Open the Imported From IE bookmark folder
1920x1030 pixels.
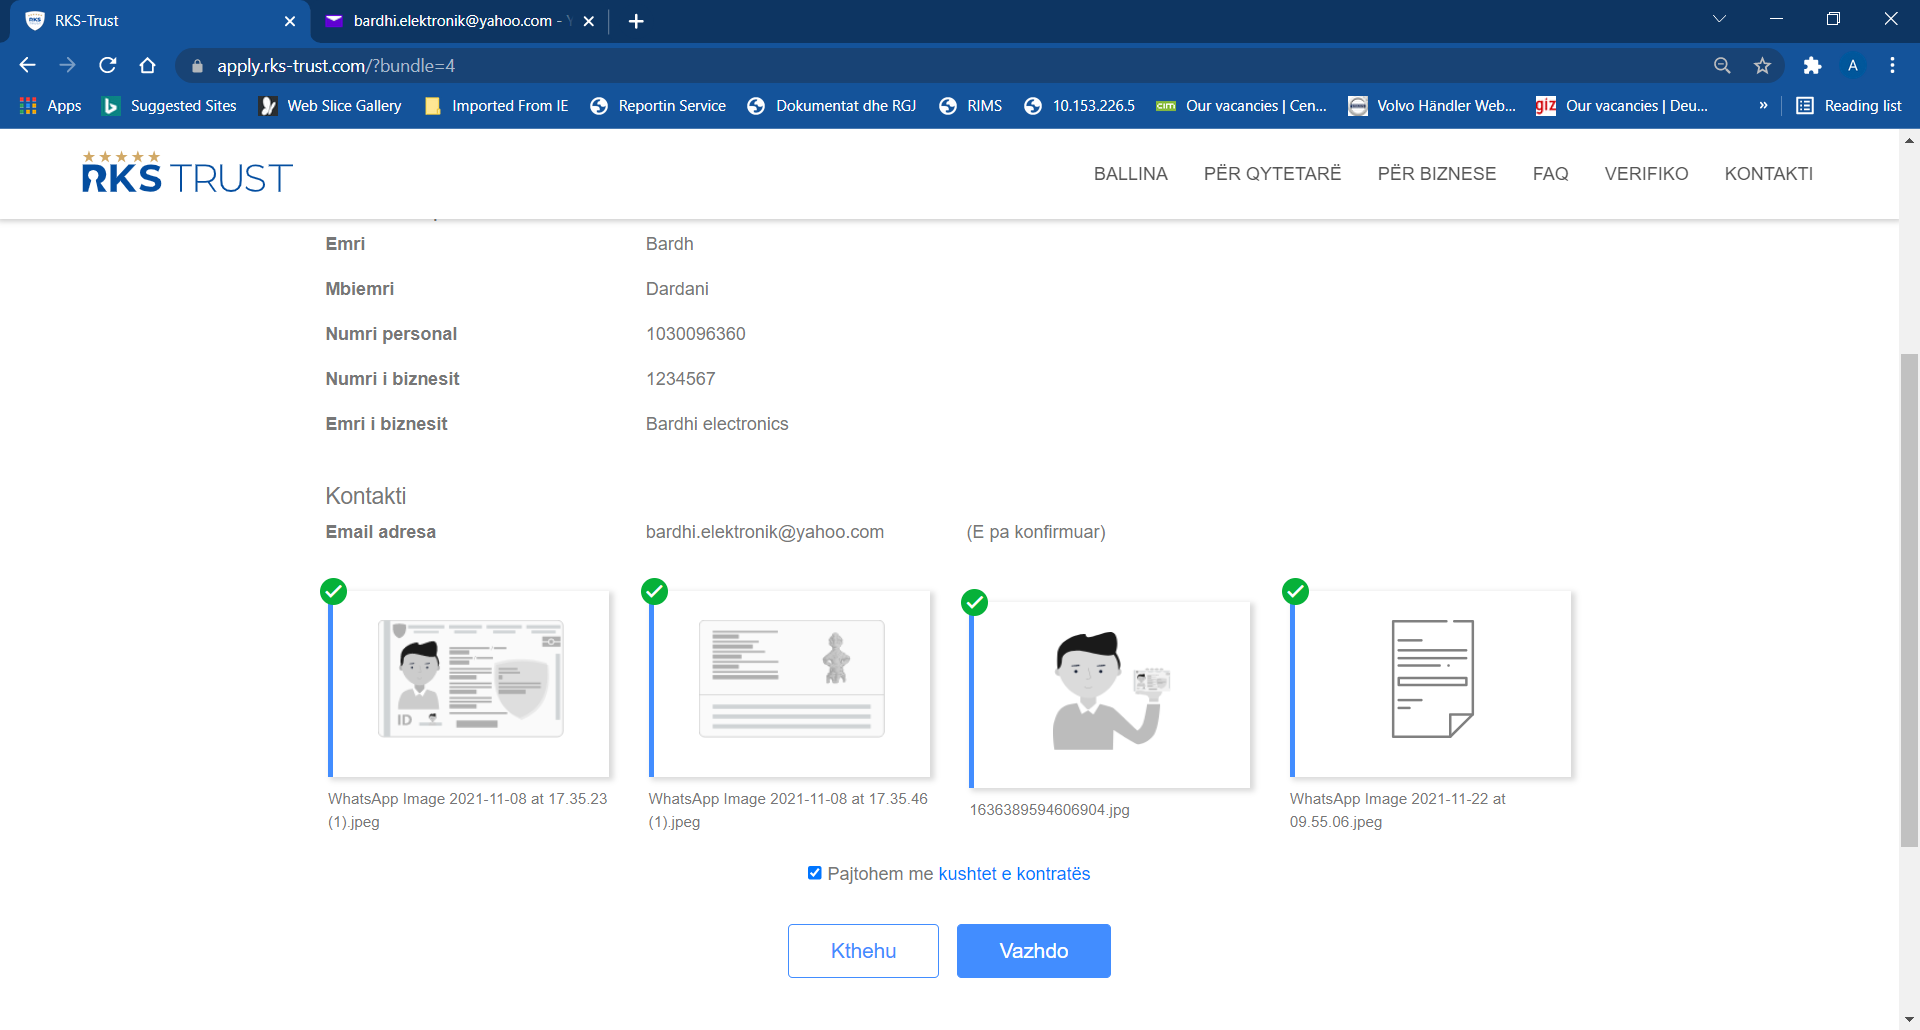(x=496, y=105)
